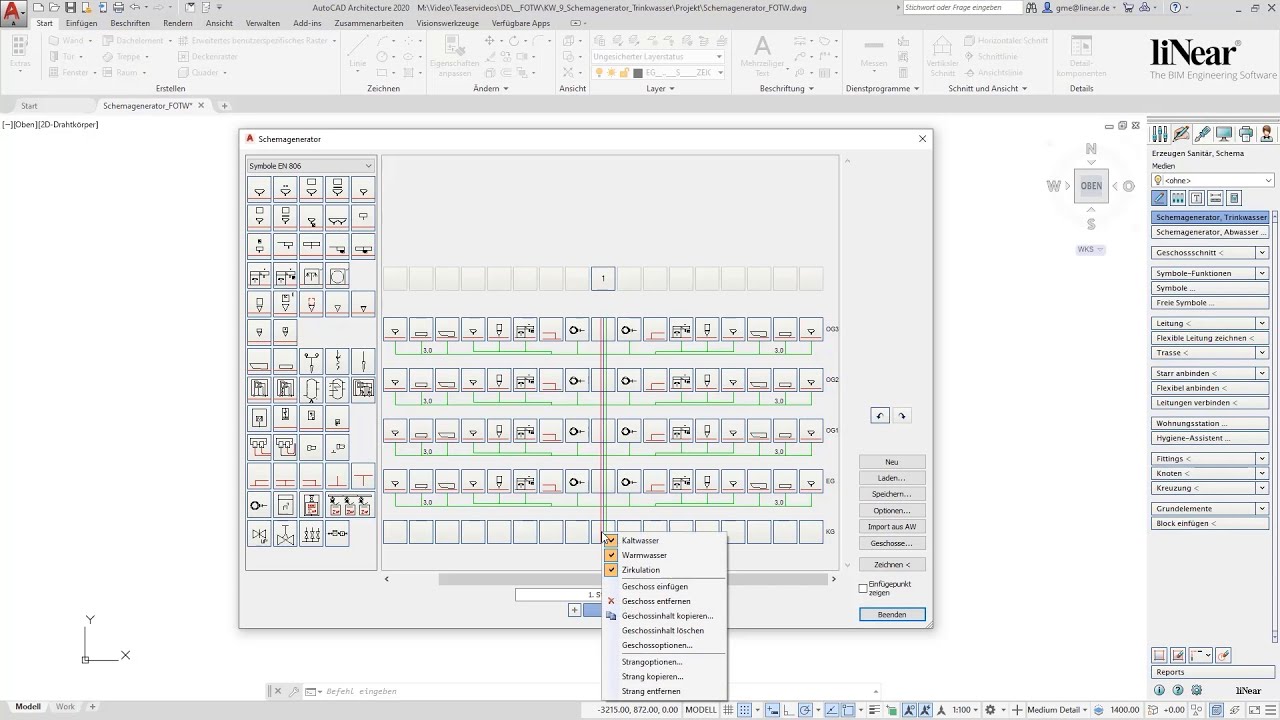Expand the Fittings < dropdown arrow
The image size is (1280, 720).
(1263, 458)
